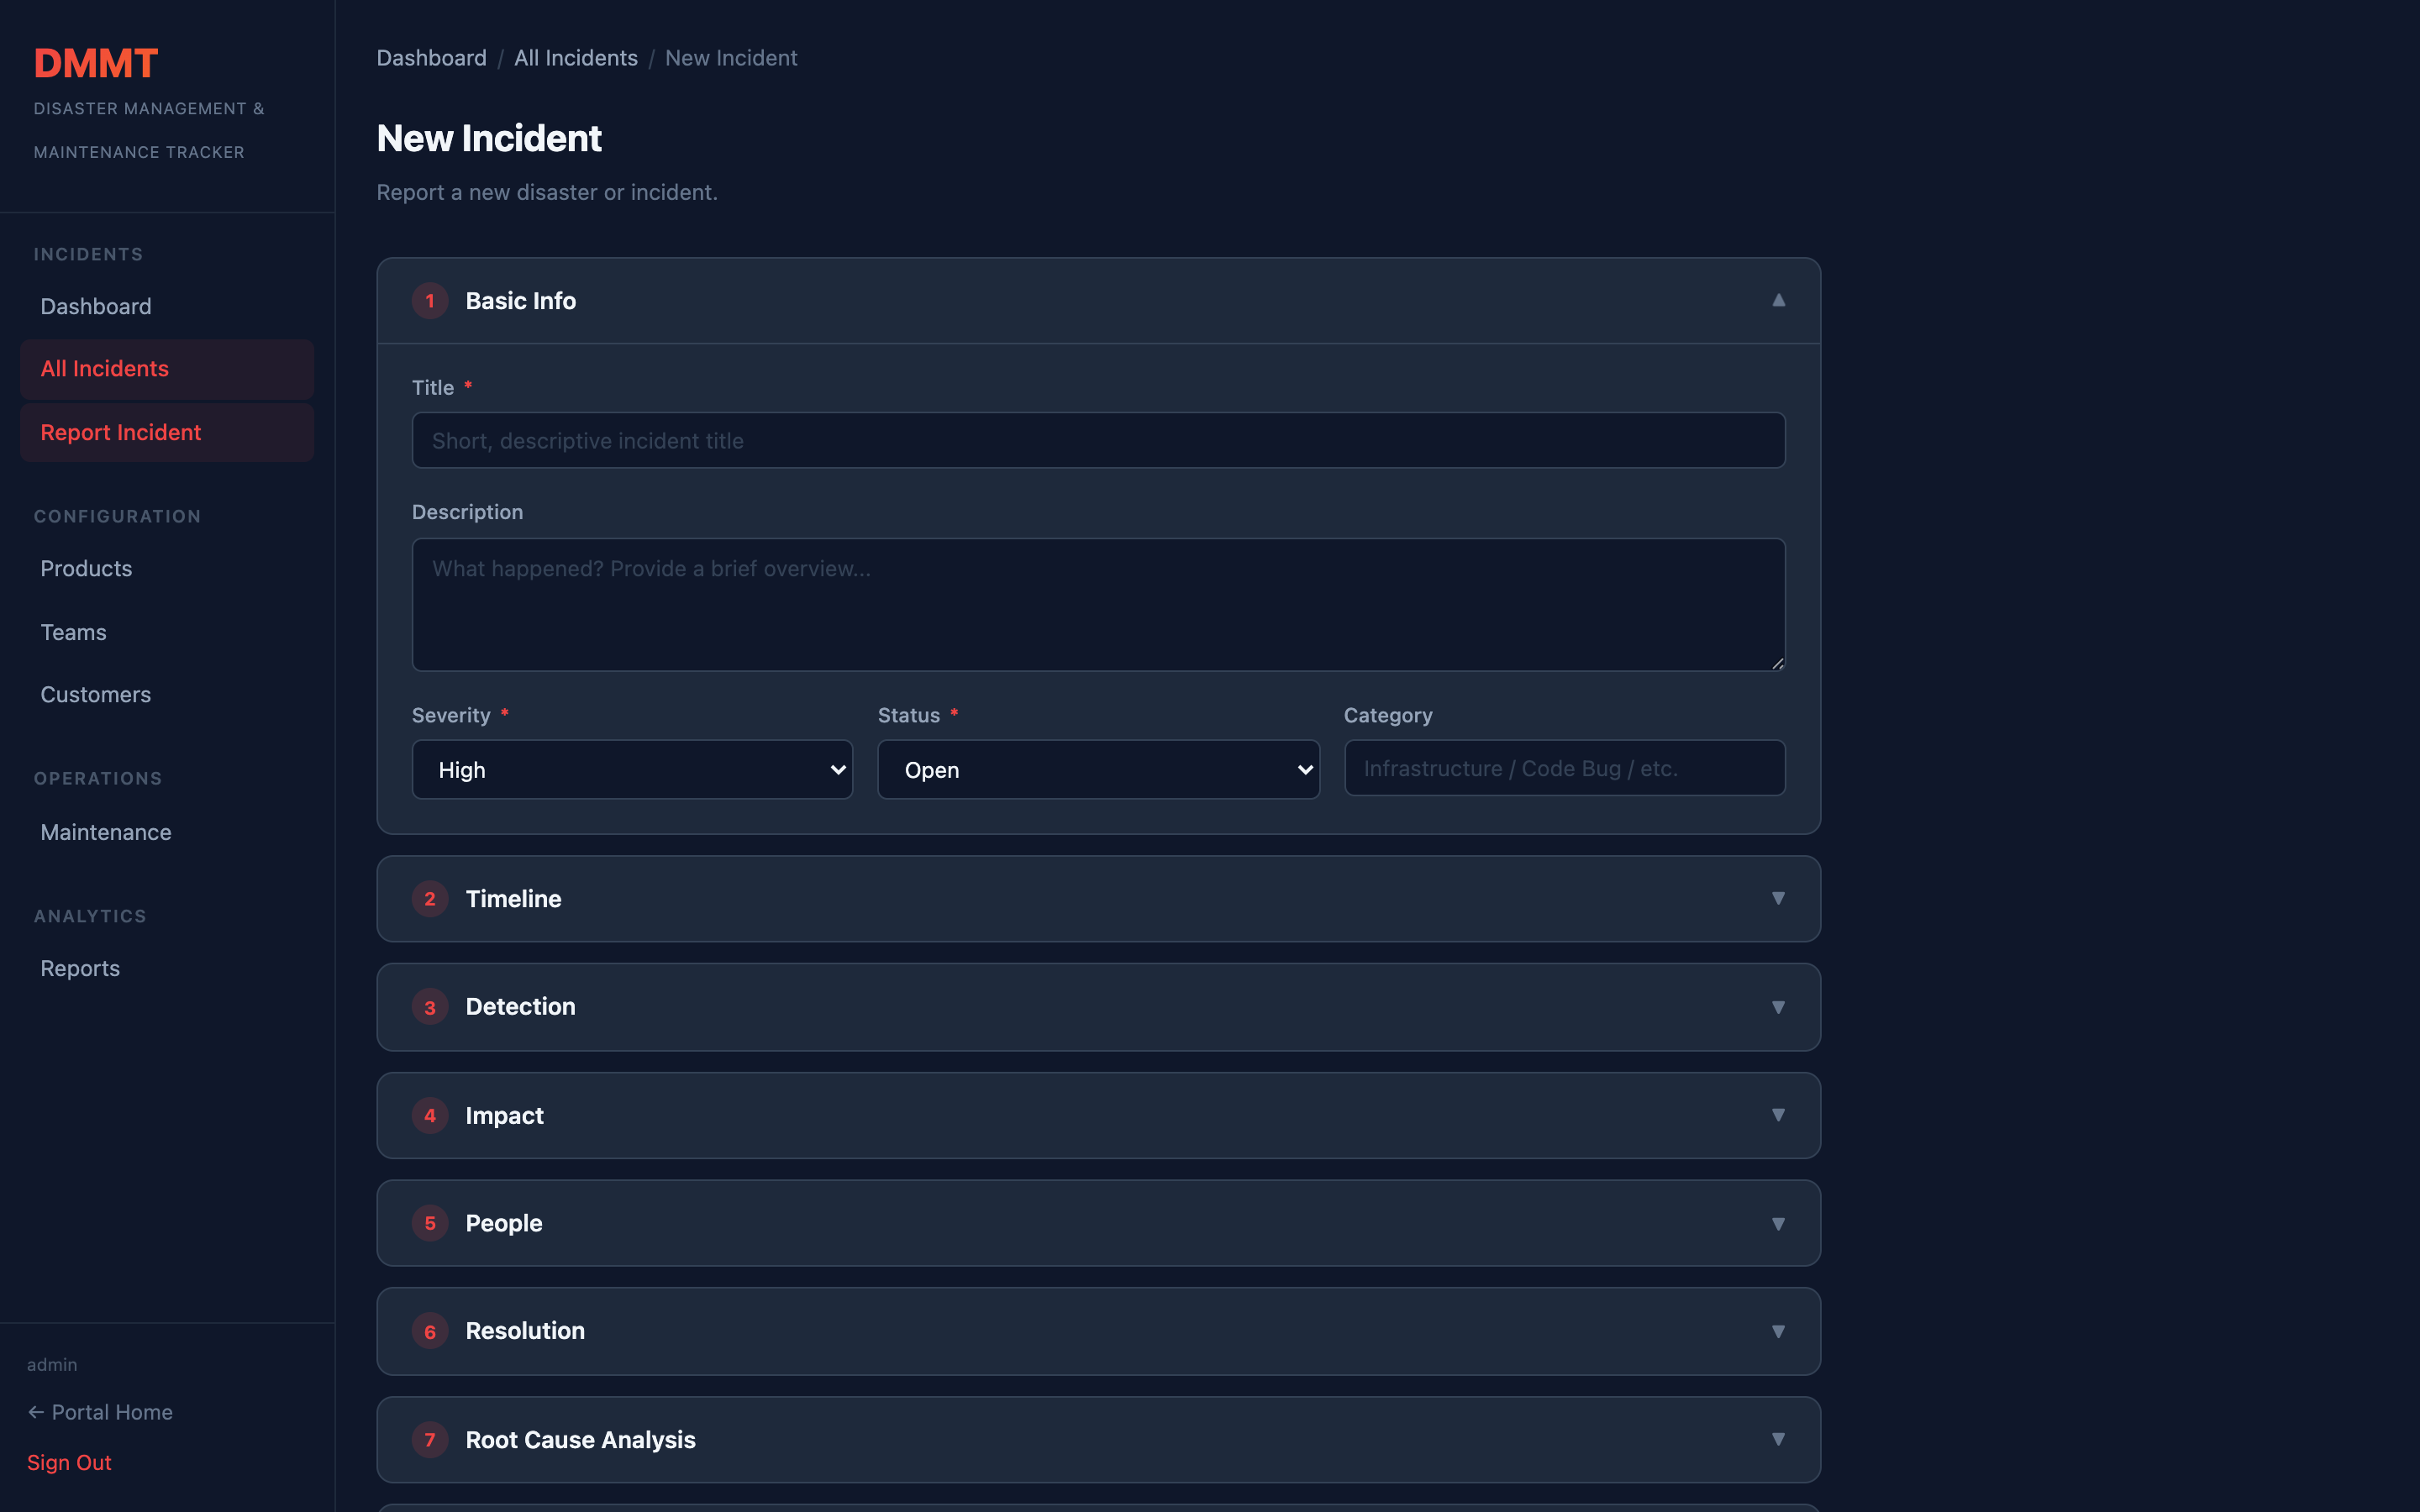
Task: Open the Maintenance page from sidebar
Action: point(106,831)
